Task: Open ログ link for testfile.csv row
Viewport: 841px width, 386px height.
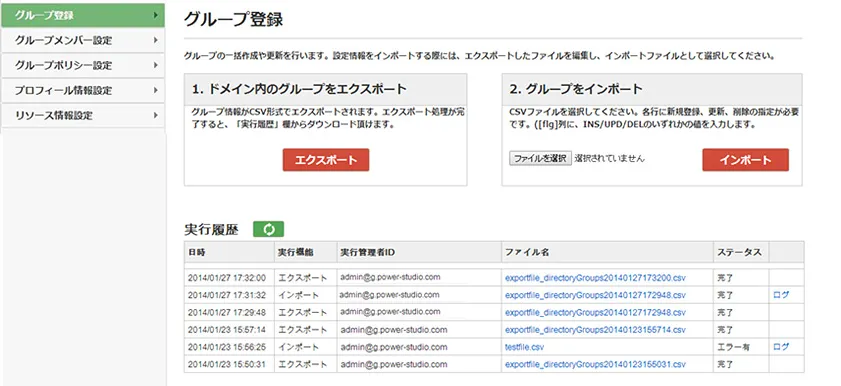Action: pyautogui.click(x=781, y=347)
